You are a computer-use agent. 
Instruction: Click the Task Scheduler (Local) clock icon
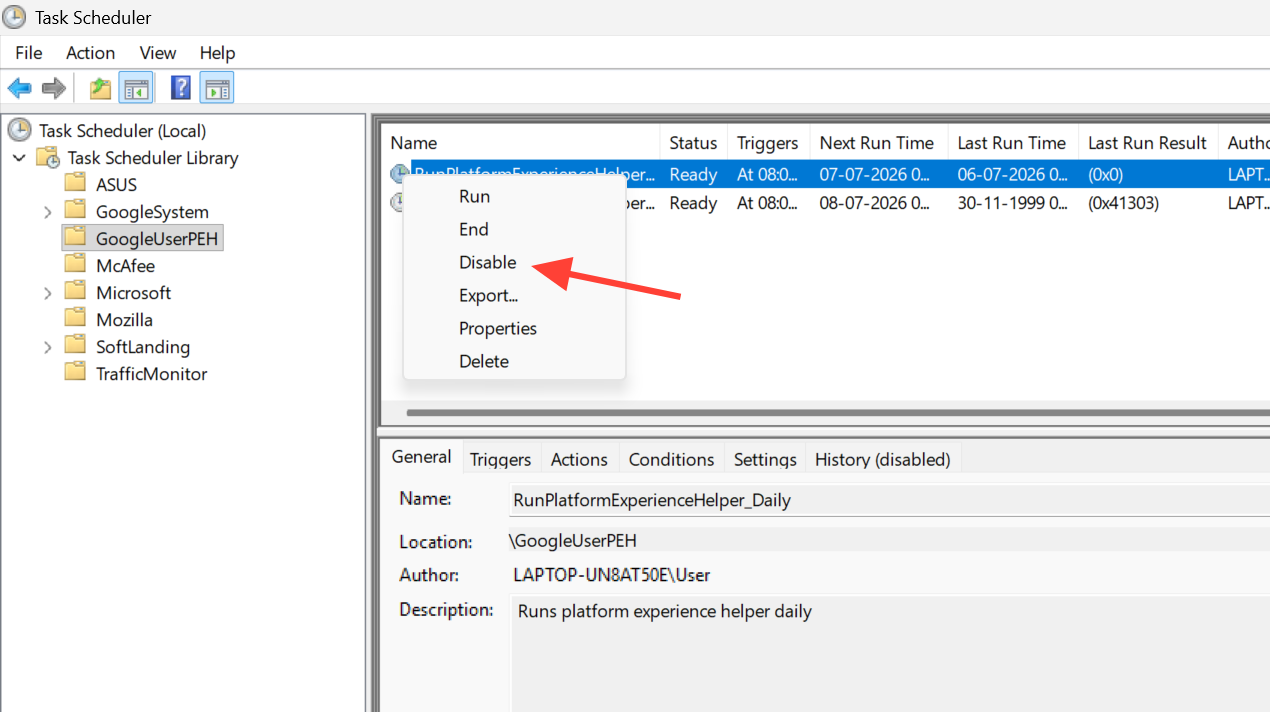(x=19, y=130)
